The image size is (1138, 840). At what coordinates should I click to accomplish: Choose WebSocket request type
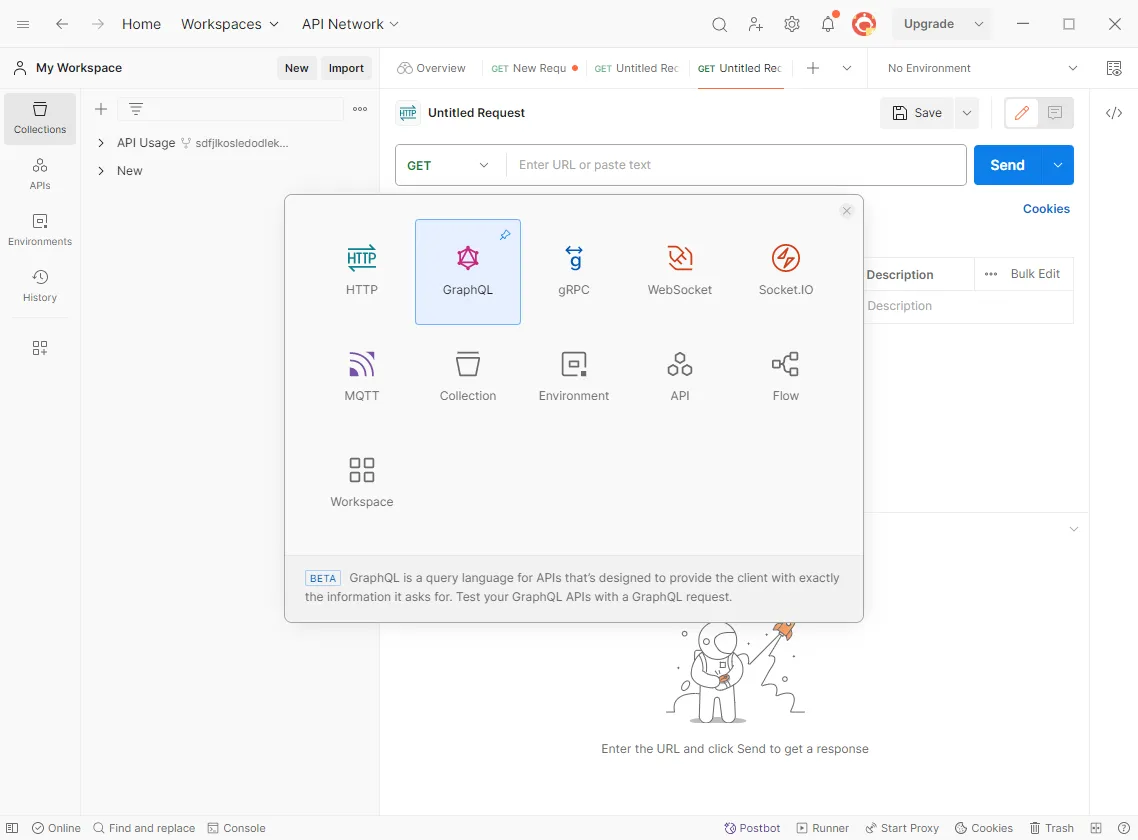click(679, 272)
